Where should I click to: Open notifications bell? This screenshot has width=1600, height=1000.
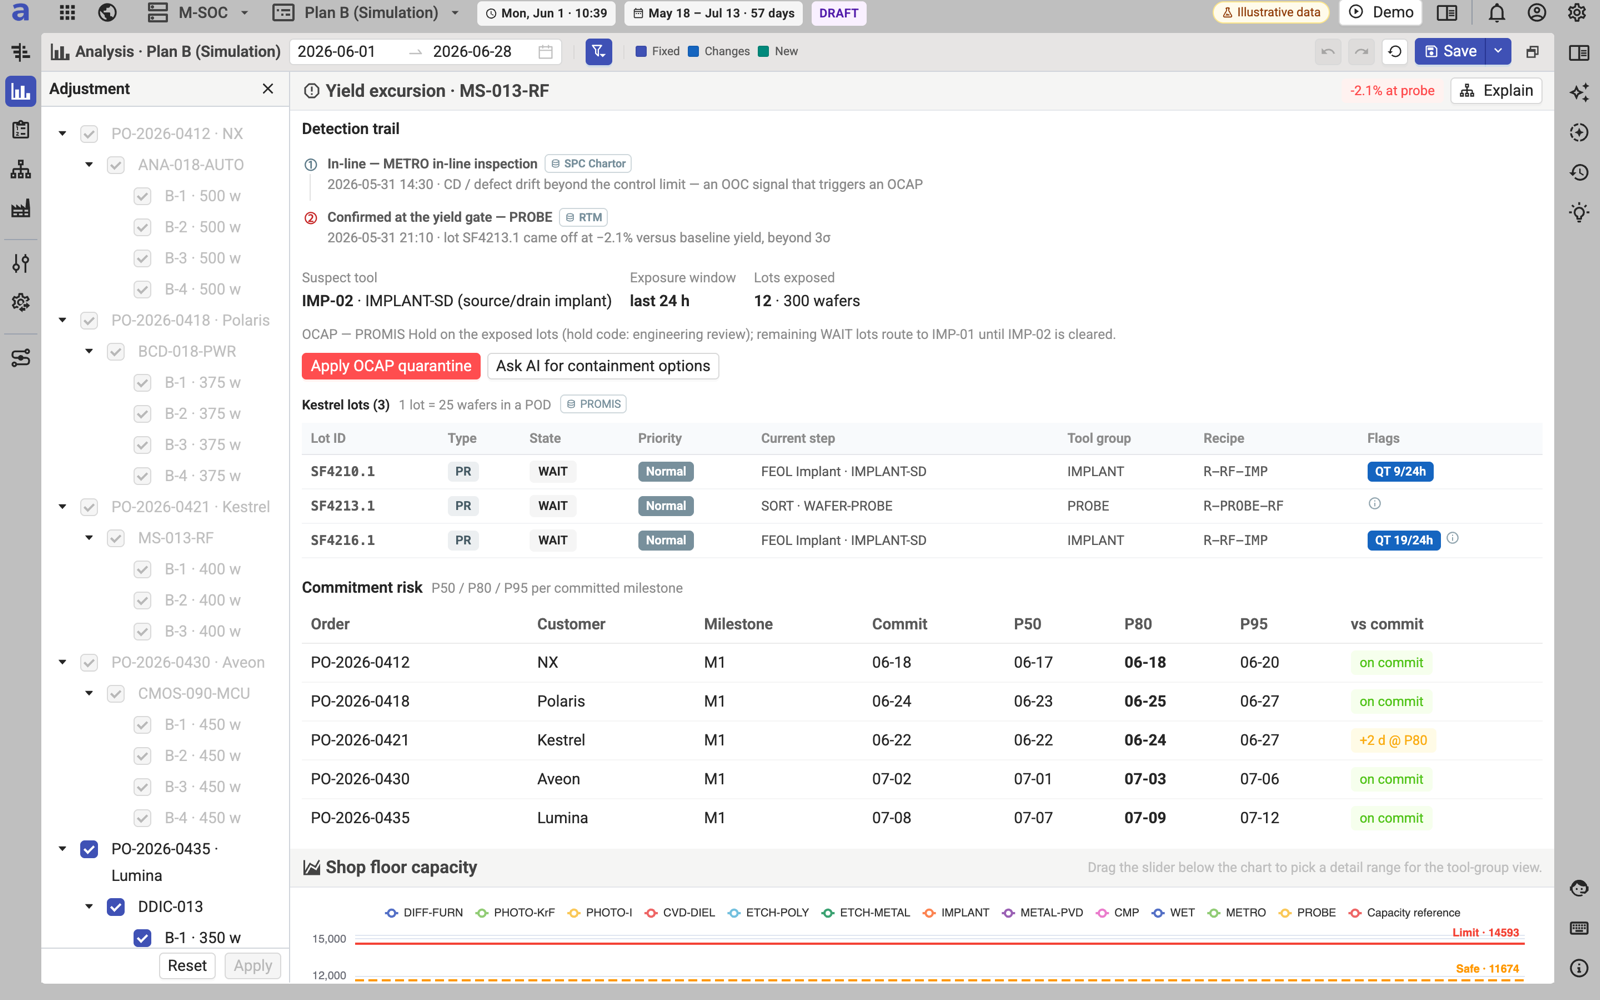(x=1497, y=13)
